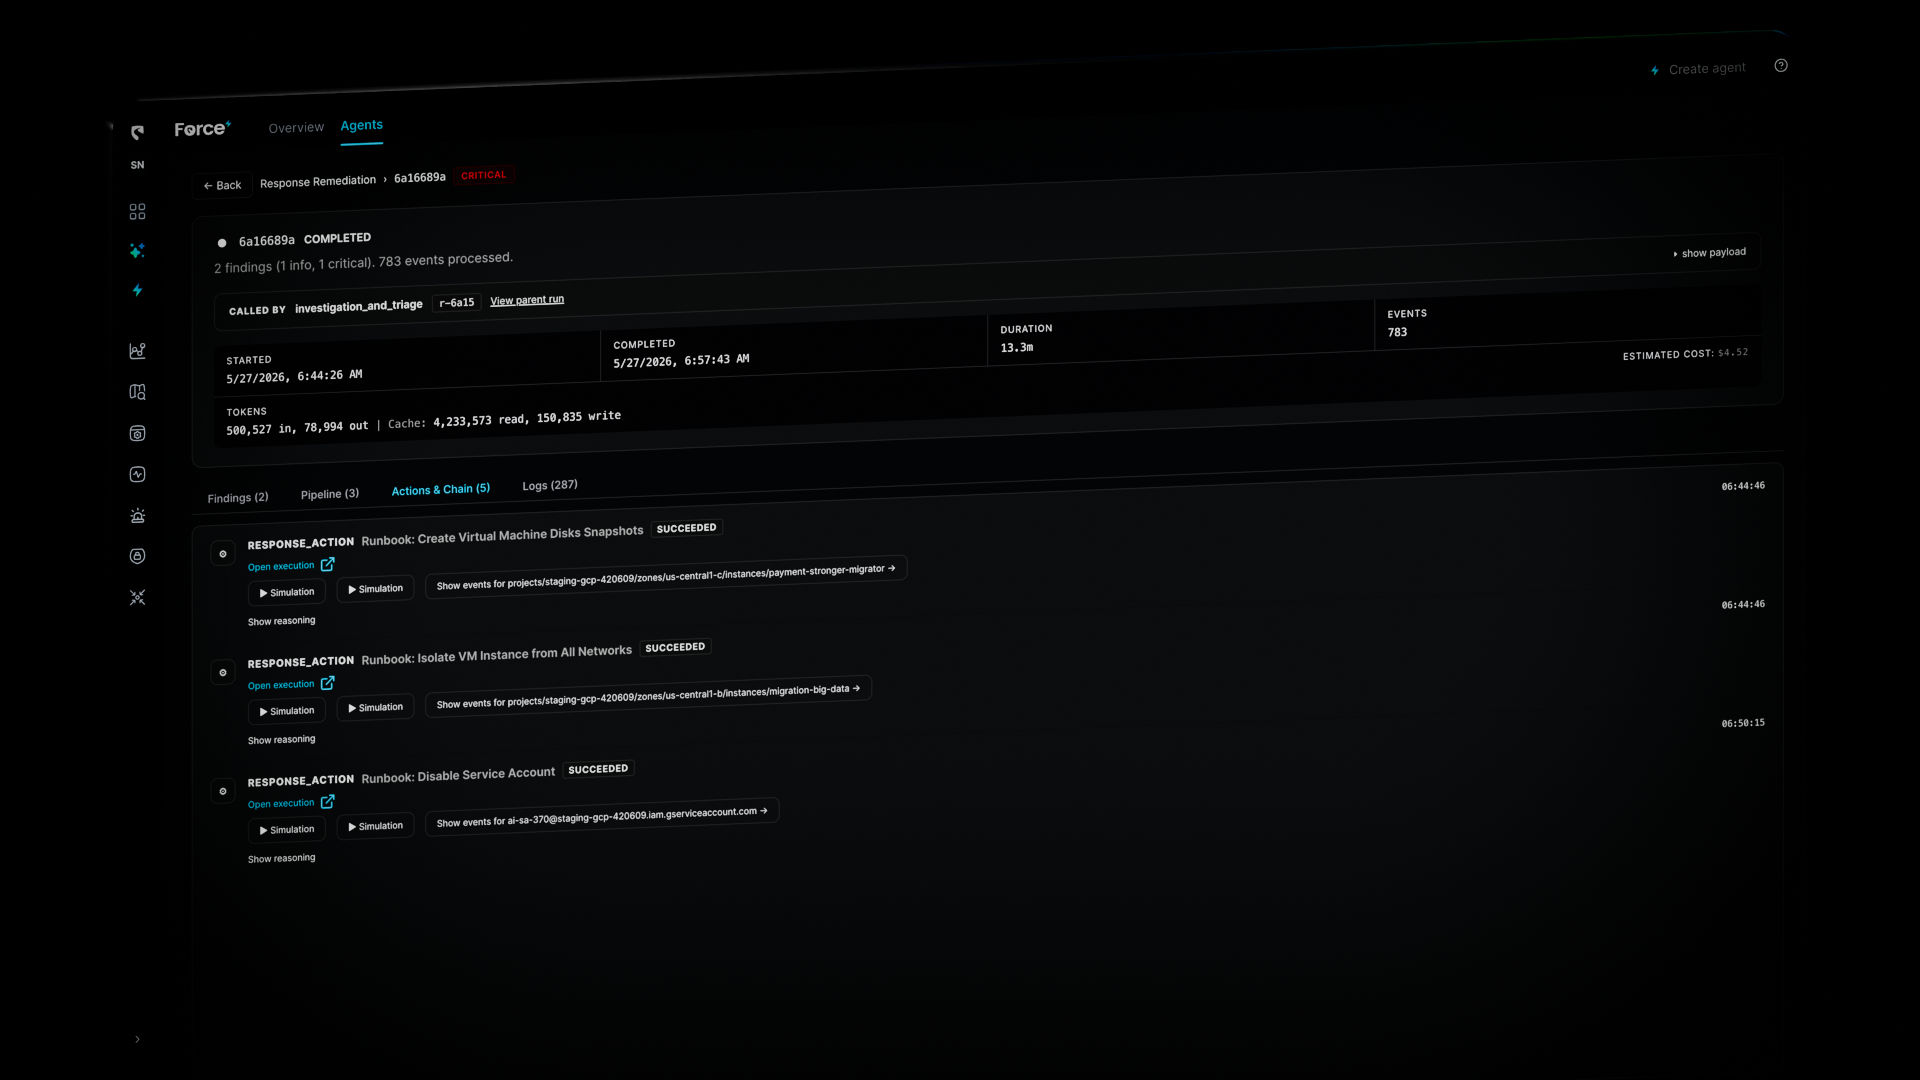Click the SN workspace avatar
This screenshot has height=1080, width=1920.
click(137, 165)
